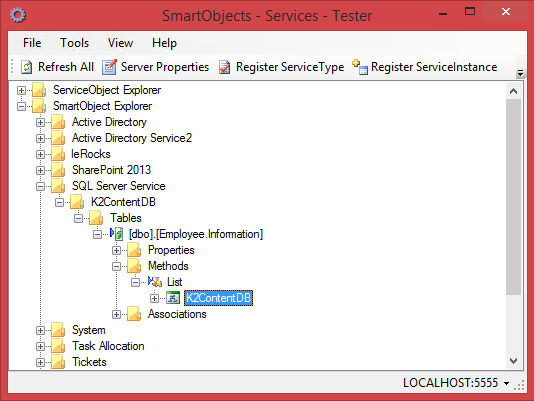Open the LOCALHOST:5555 server dropdown

click(x=506, y=383)
